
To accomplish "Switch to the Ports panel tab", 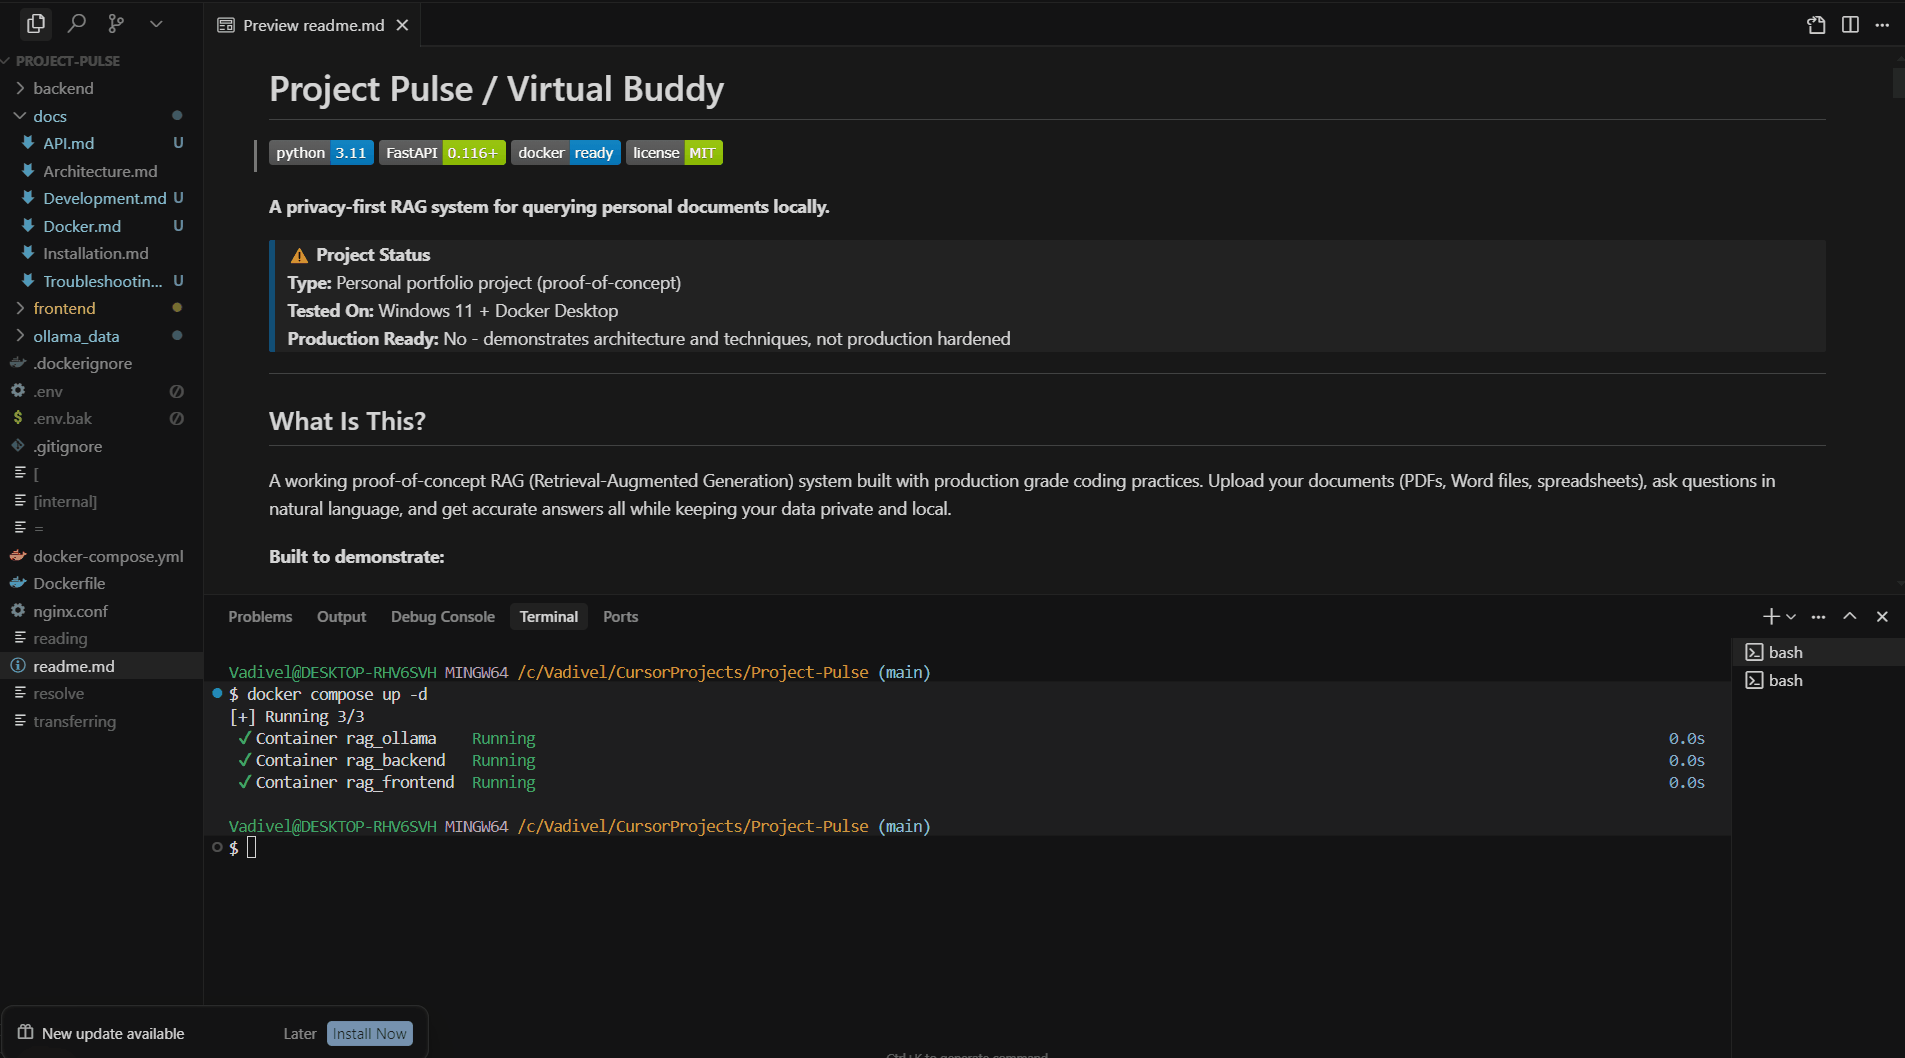I will [x=620, y=616].
